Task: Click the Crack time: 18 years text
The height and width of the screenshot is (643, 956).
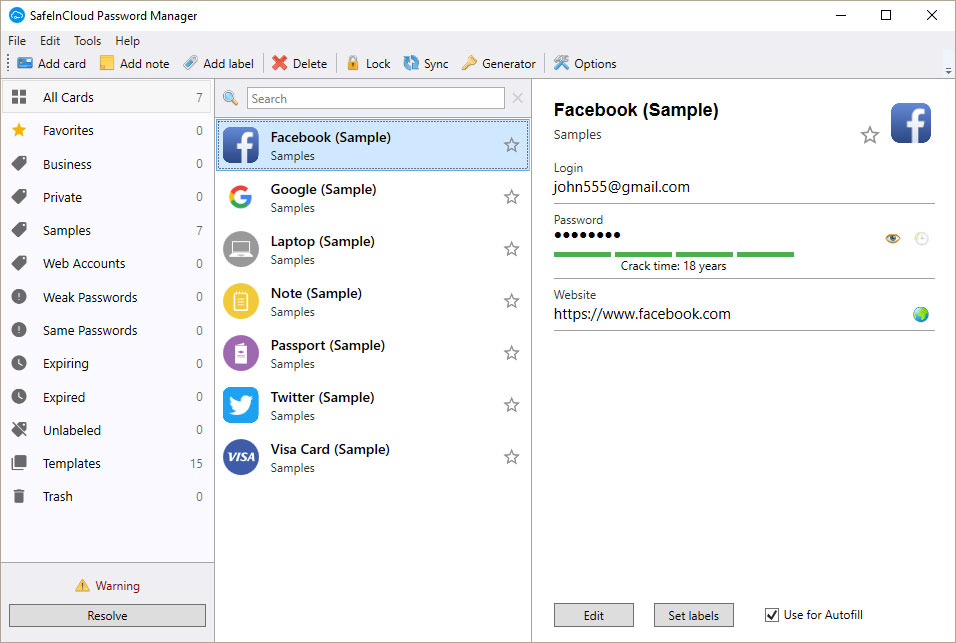Action: tap(674, 266)
